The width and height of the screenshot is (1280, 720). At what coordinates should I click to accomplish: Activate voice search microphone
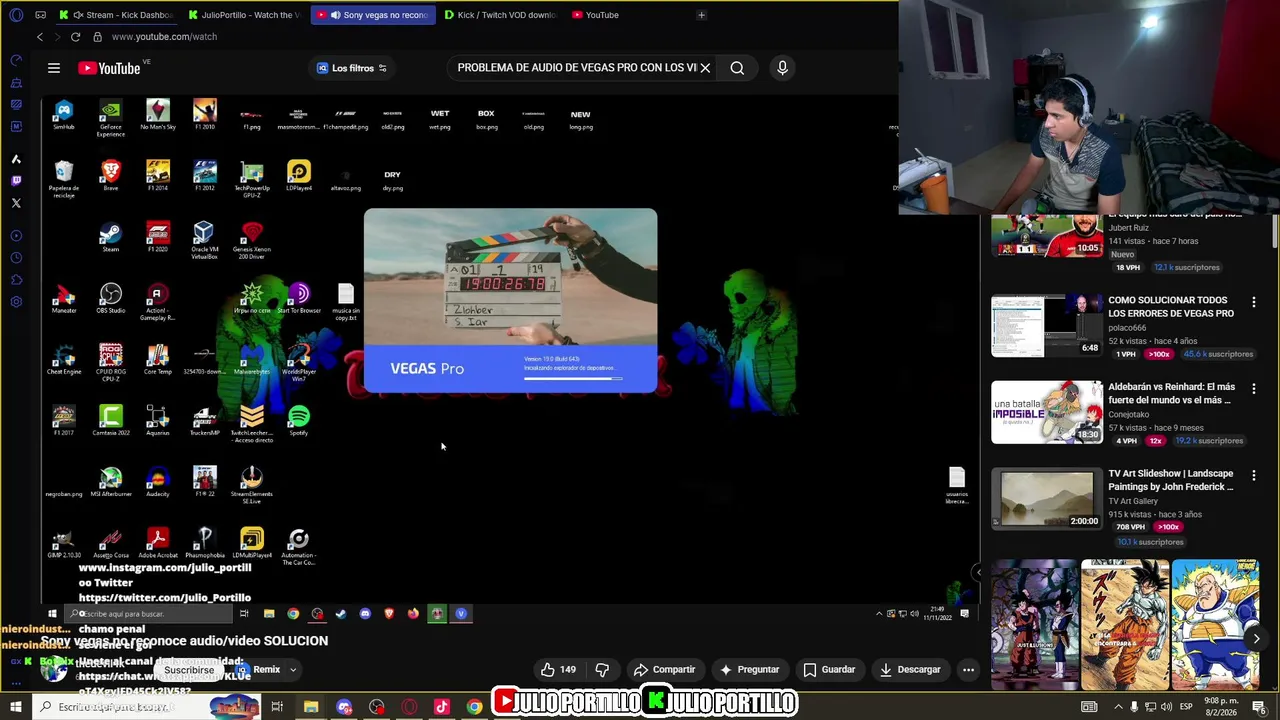coord(782,68)
